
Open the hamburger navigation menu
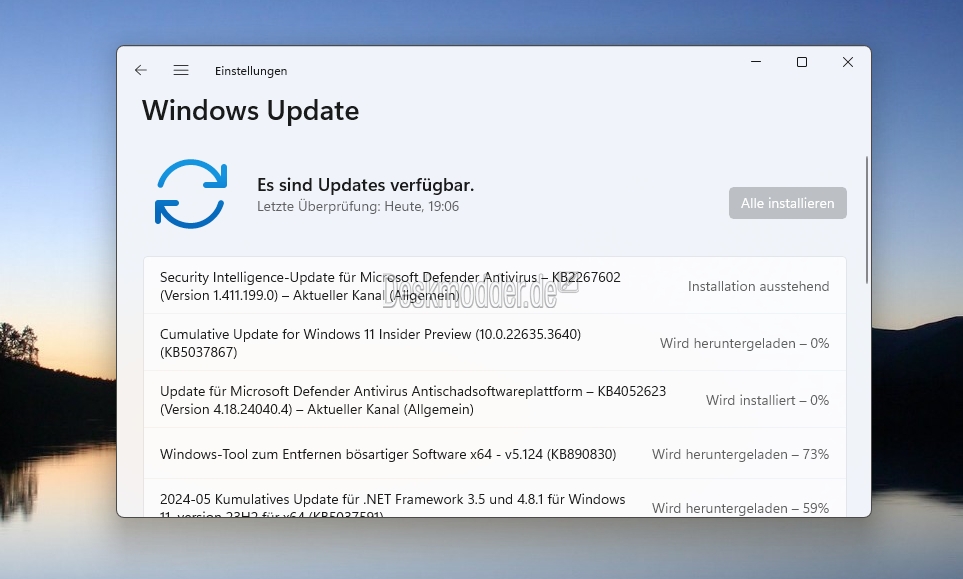point(181,70)
